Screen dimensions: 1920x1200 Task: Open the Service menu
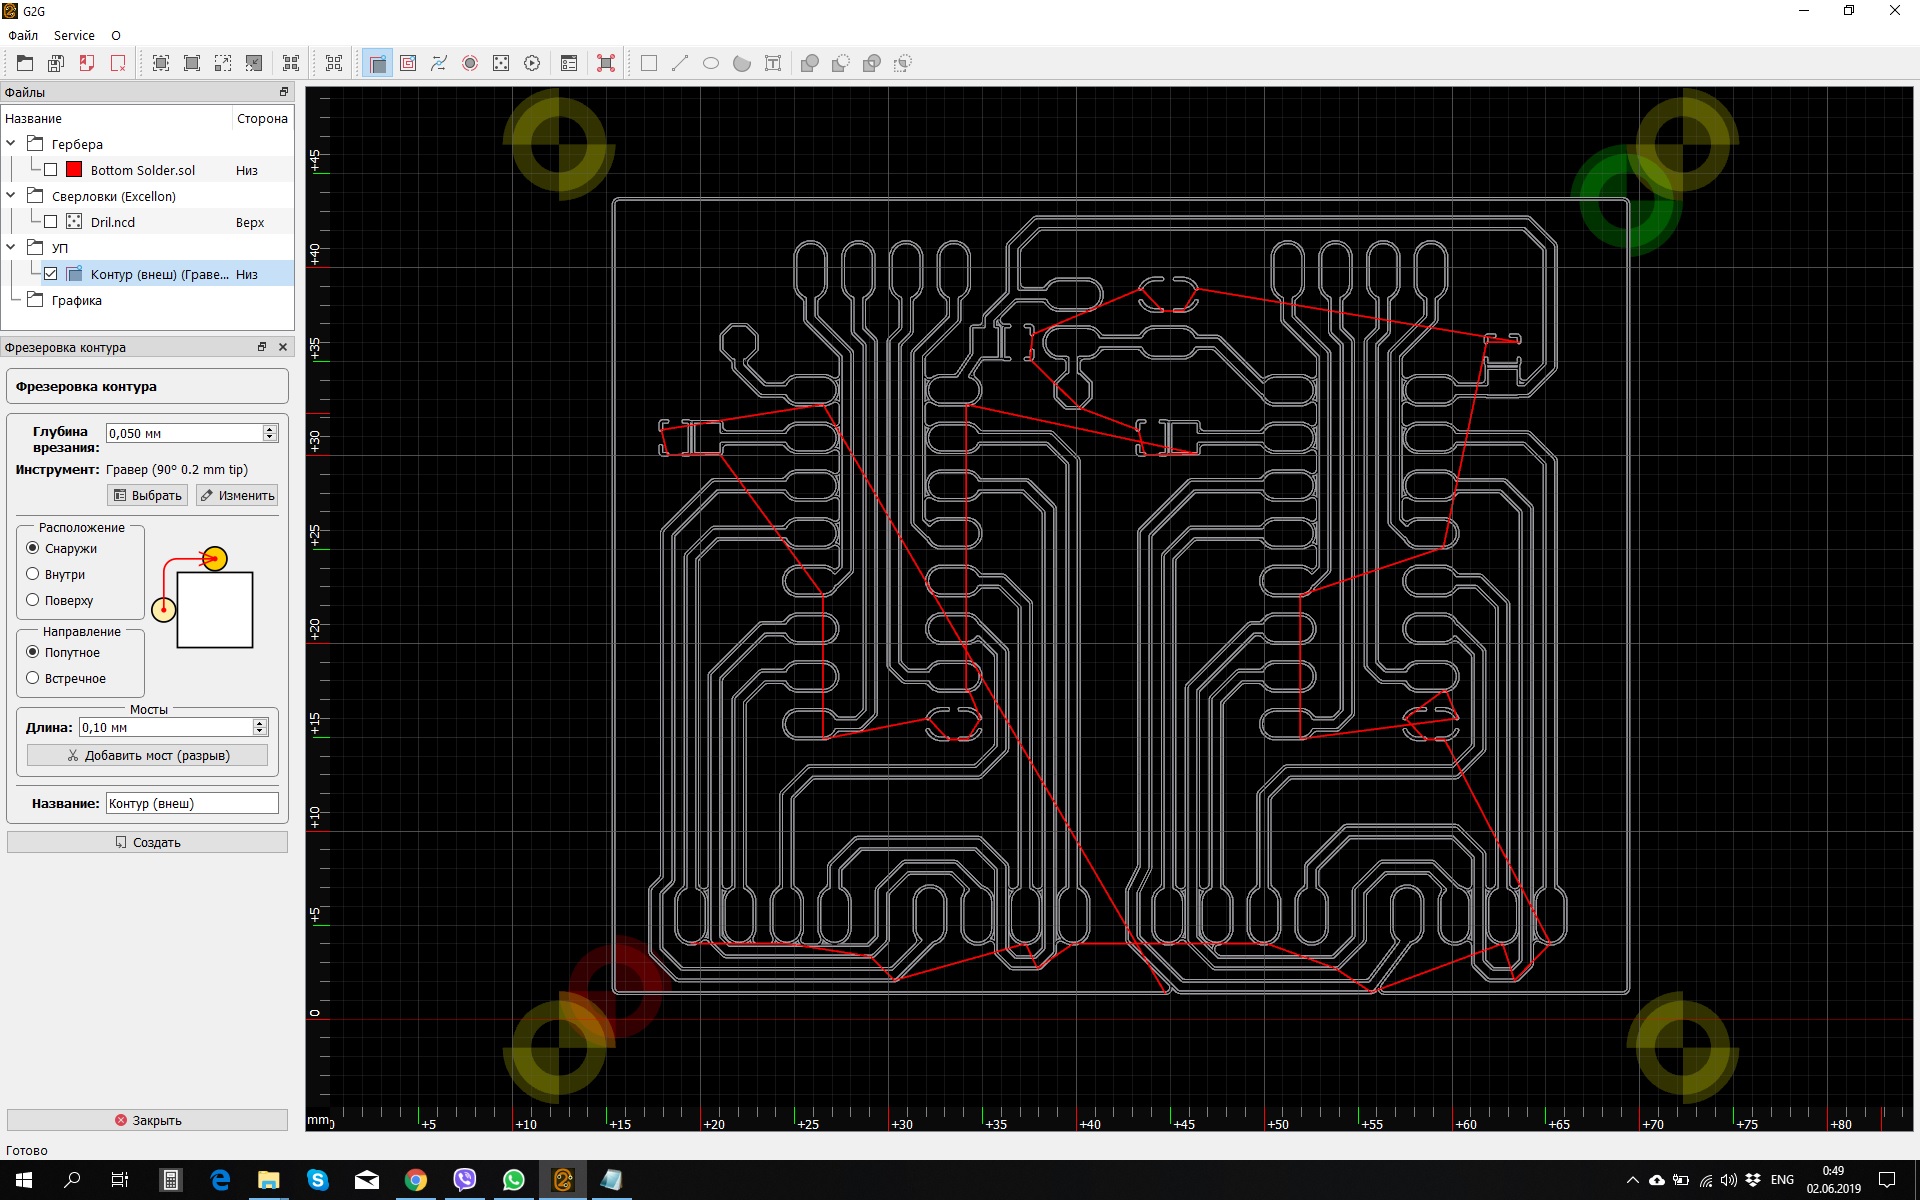point(74,35)
